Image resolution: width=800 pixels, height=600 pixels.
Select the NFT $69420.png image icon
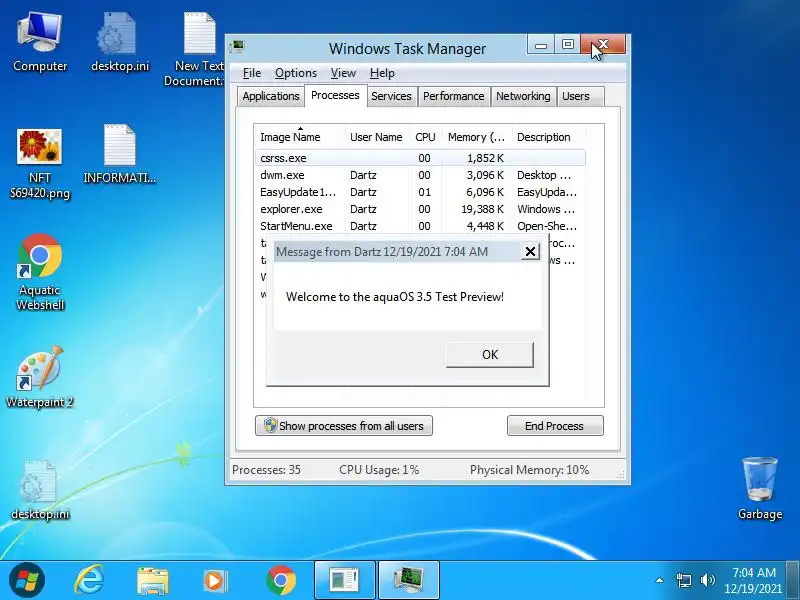click(40, 163)
